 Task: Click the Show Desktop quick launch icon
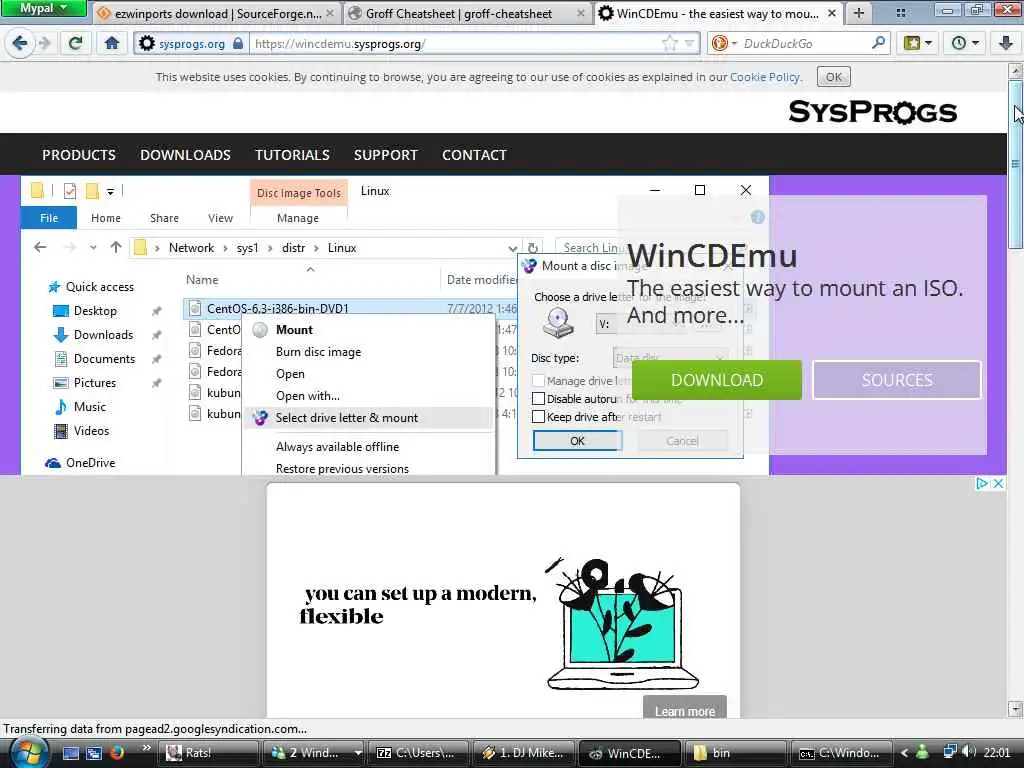coord(71,753)
